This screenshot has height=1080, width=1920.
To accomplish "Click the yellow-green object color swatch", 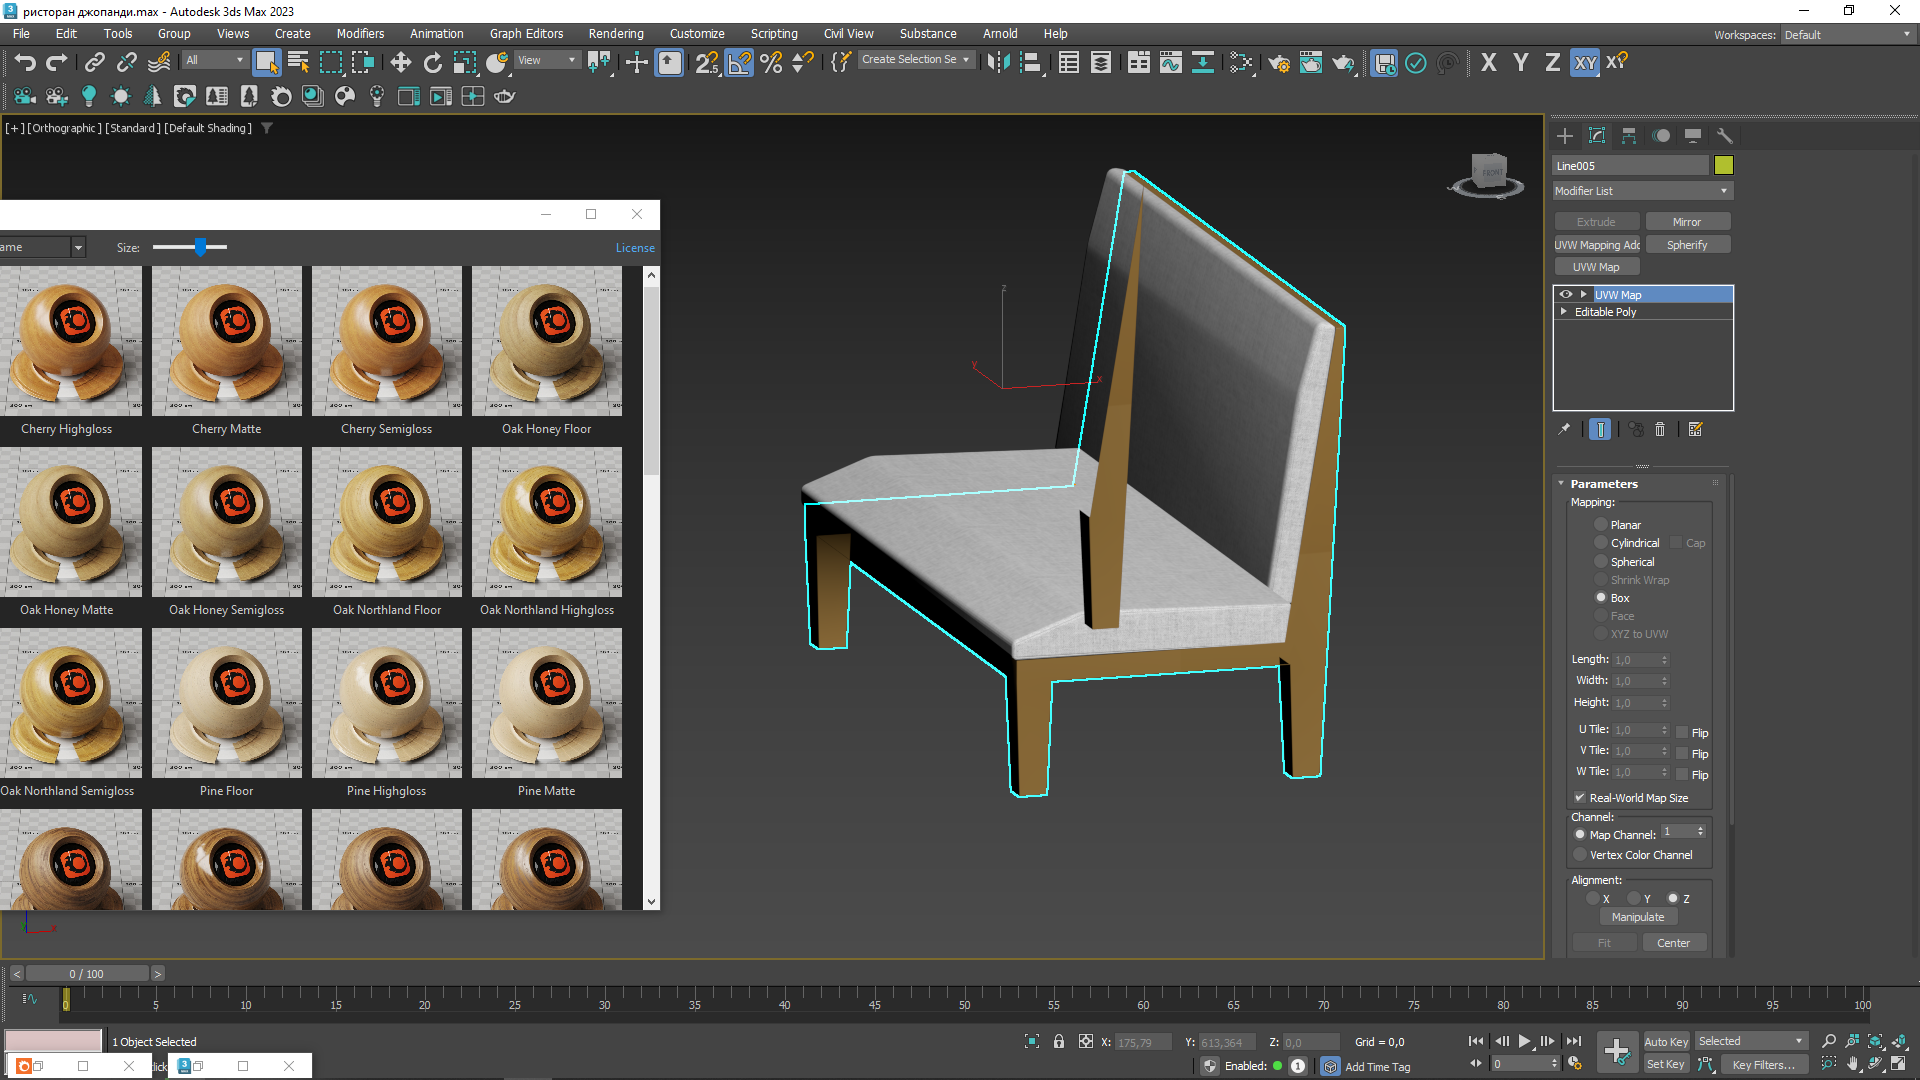I will point(1723,166).
